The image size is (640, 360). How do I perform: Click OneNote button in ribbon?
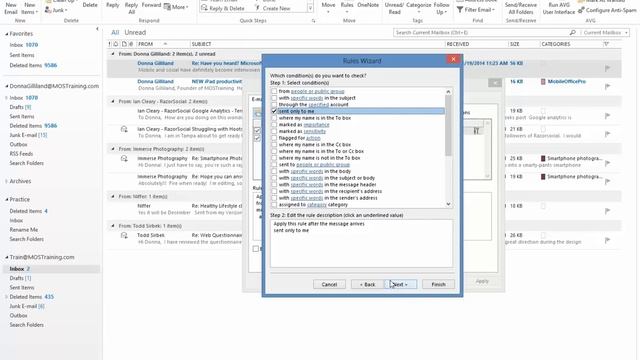pyautogui.click(x=368, y=6)
